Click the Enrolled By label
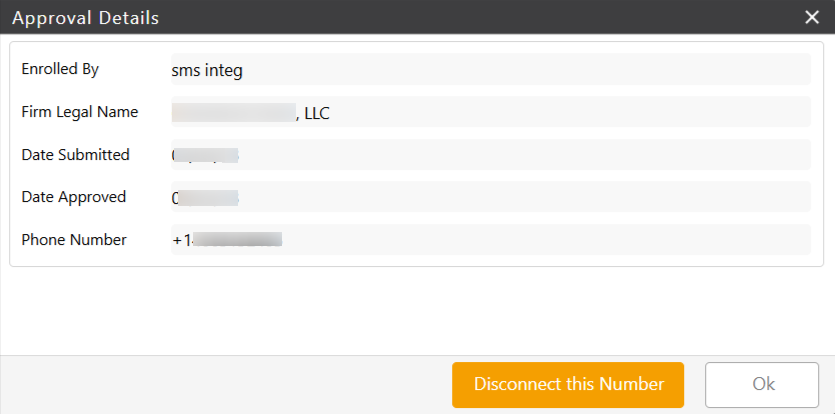This screenshot has height=414, width=835. pos(60,69)
